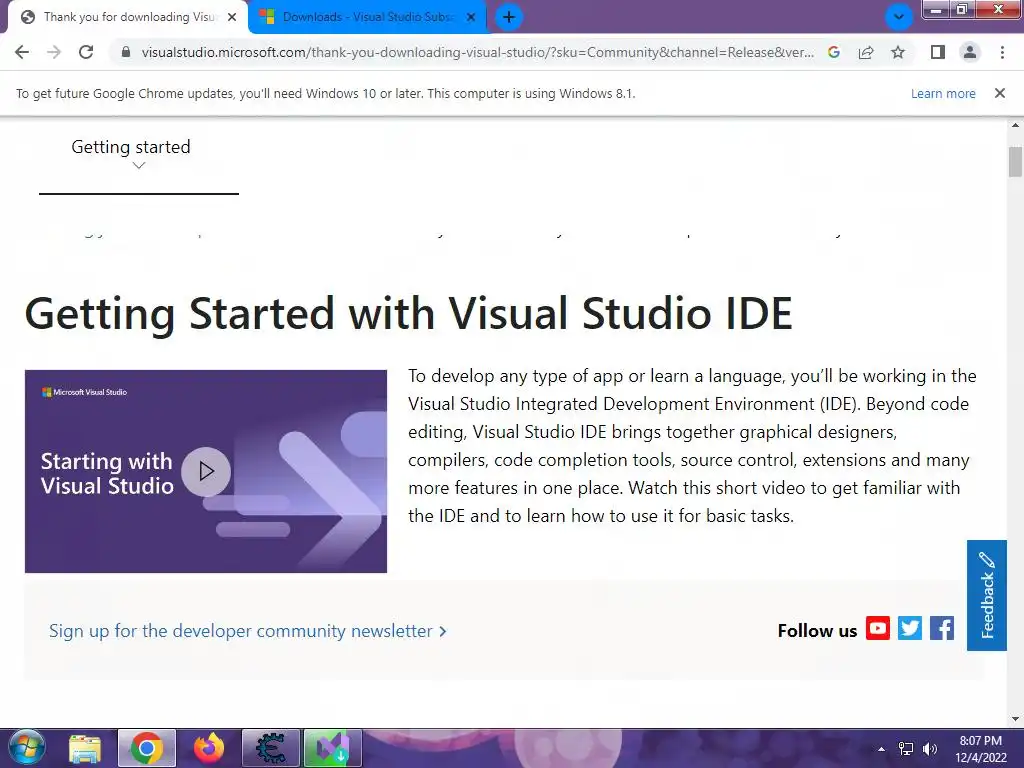Open the volume tray icon
This screenshot has width=1024, height=768.
point(929,749)
